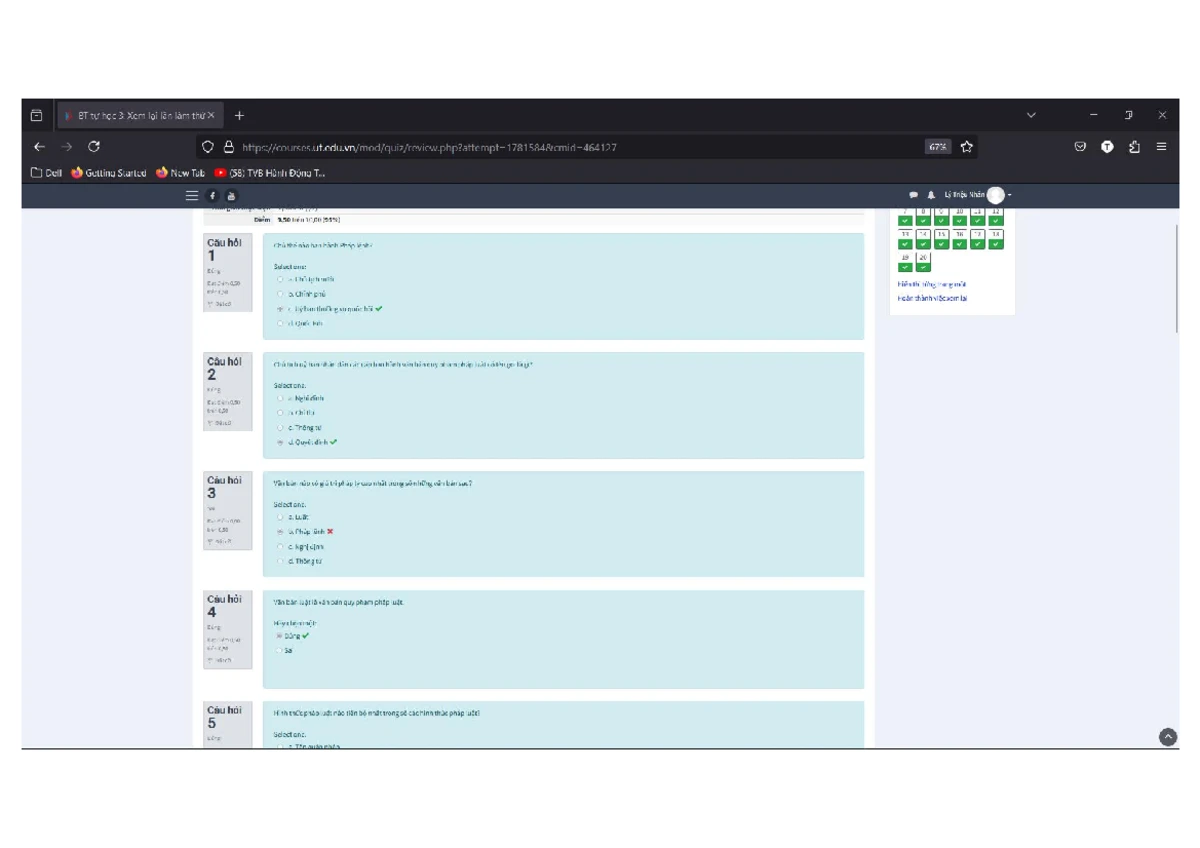Open the 'Getting Started' bookmark

pyautogui.click(x=108, y=173)
